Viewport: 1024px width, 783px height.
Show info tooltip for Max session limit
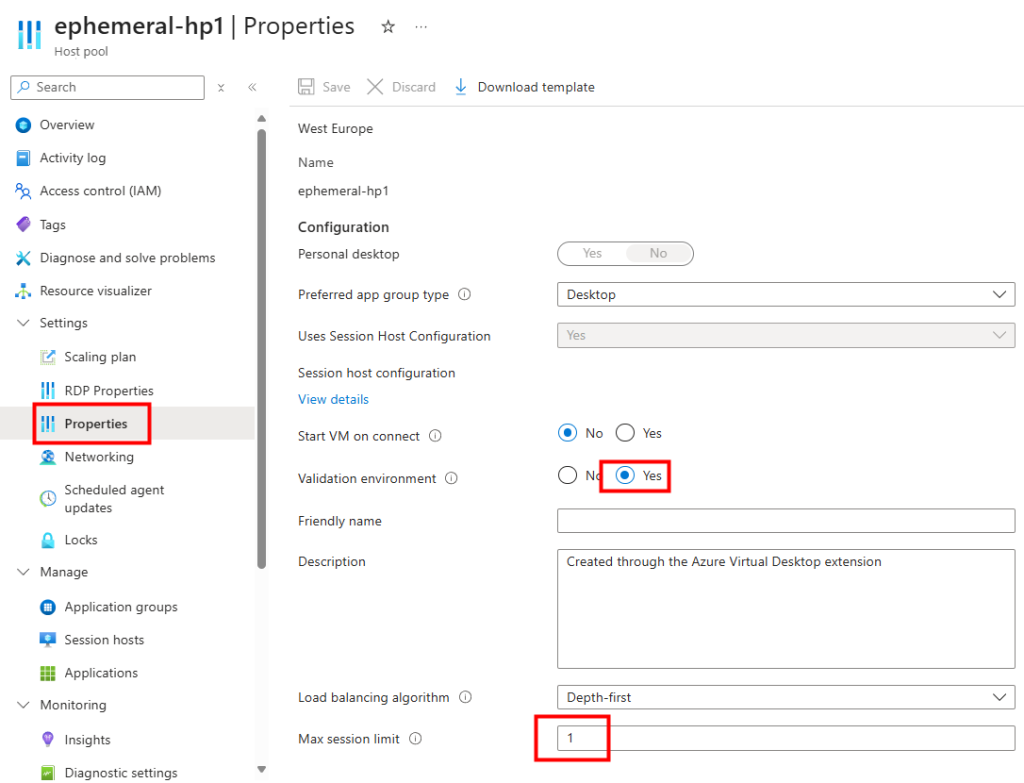415,739
